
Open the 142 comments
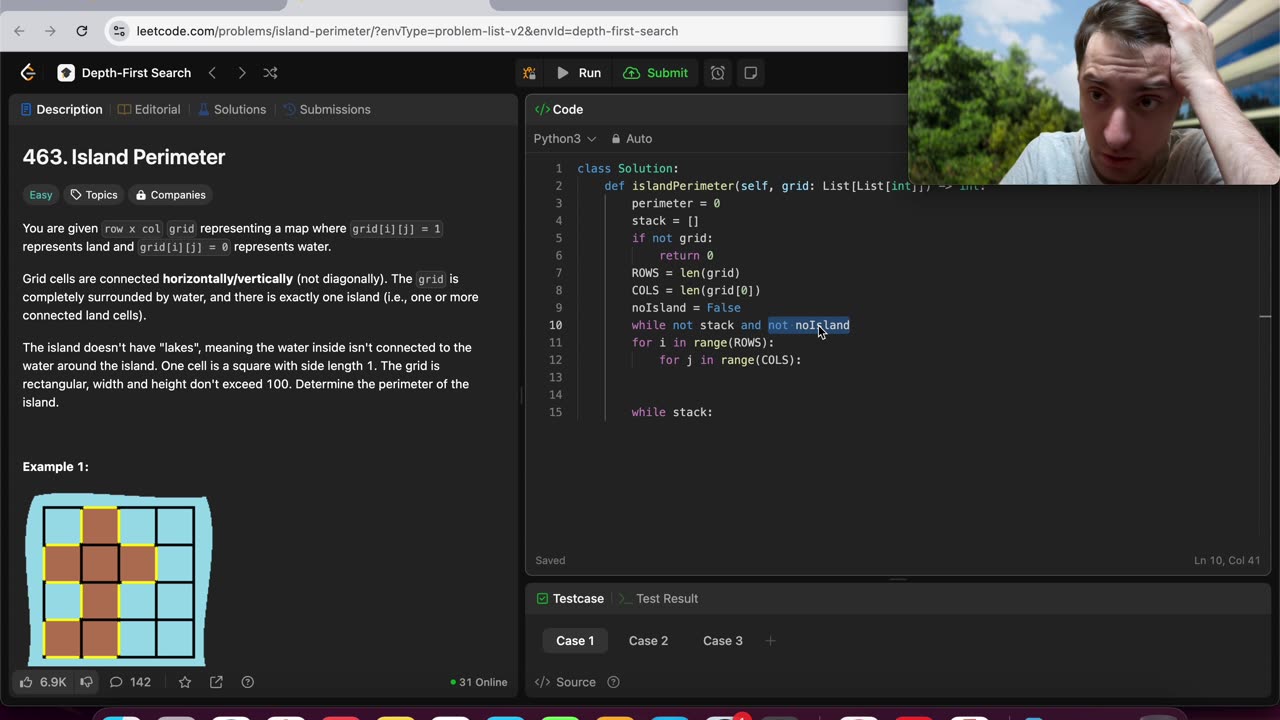point(130,682)
